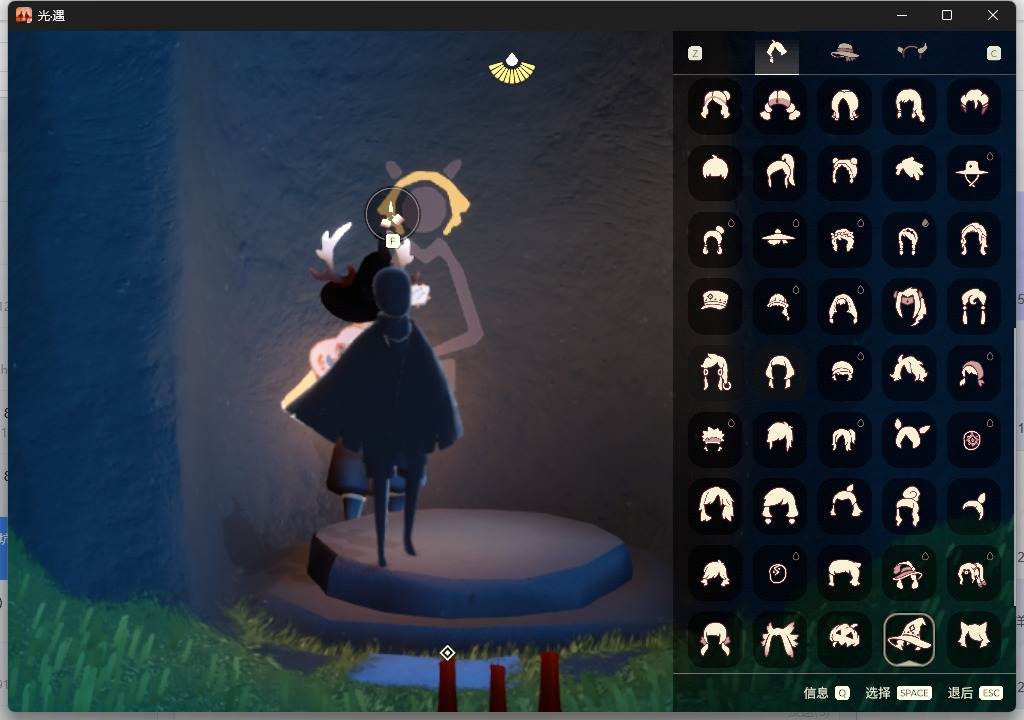Choose the low pigtails with pink ties
Screen dimensions: 1024x720
(x=715, y=639)
